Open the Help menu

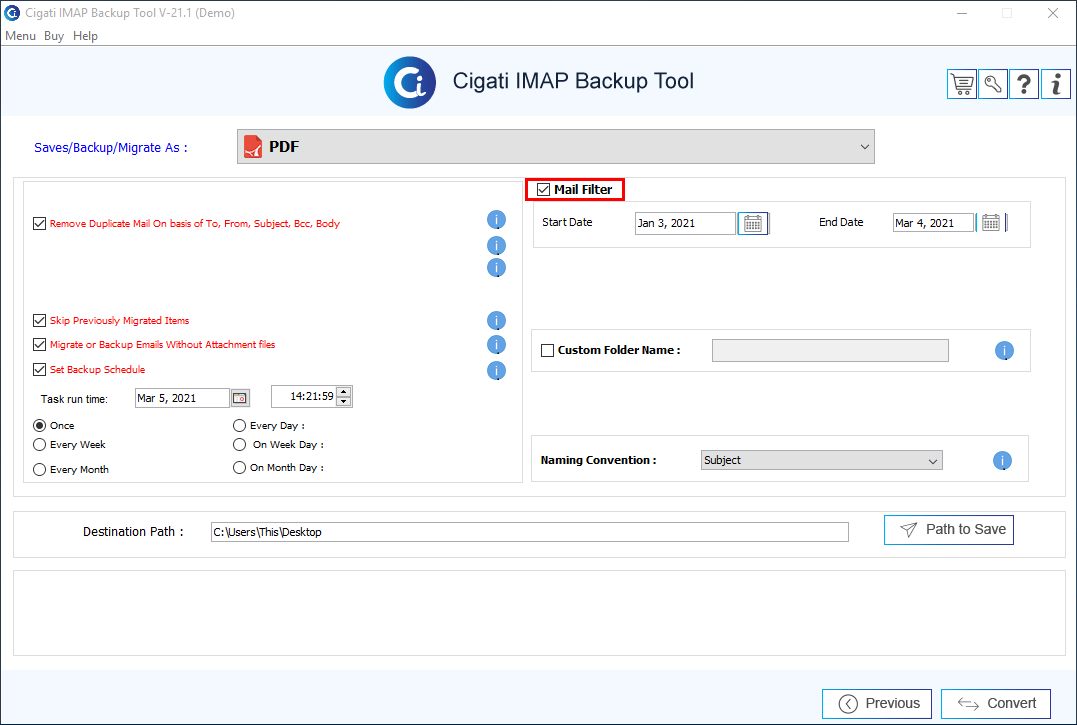(x=85, y=36)
